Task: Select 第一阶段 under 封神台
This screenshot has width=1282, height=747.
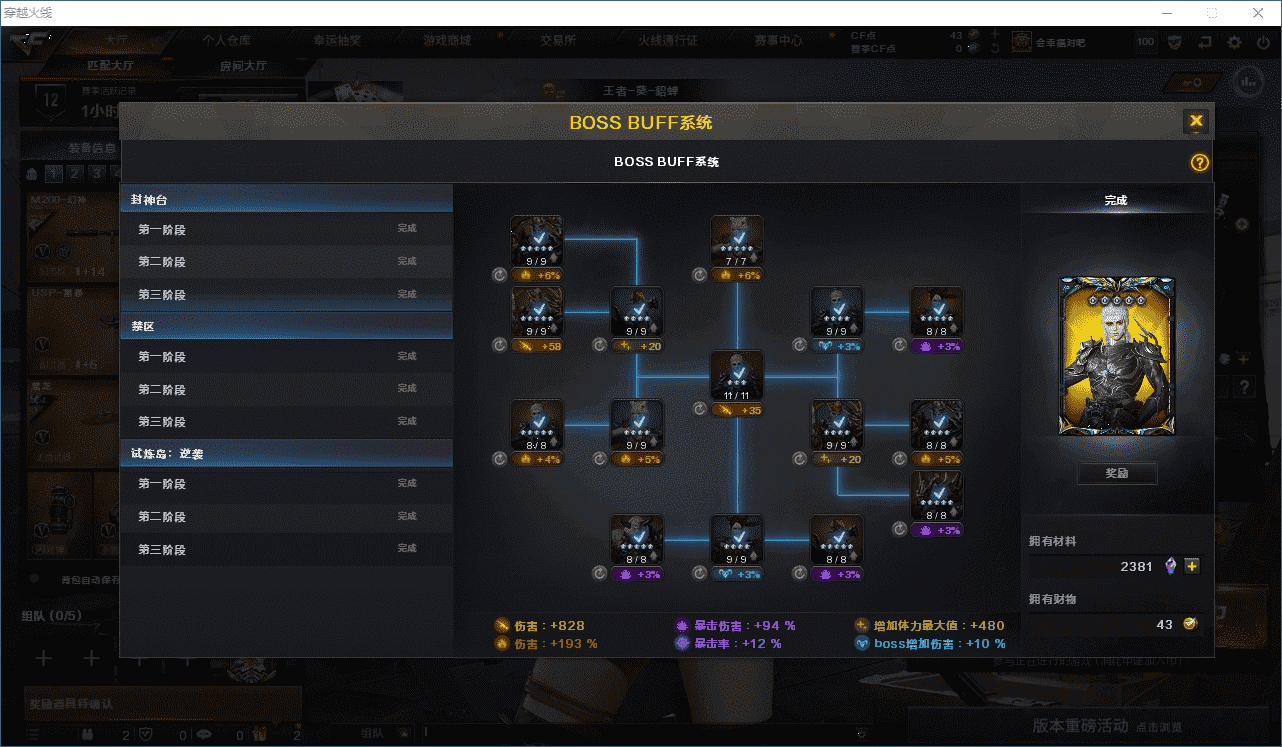Action: coord(287,229)
